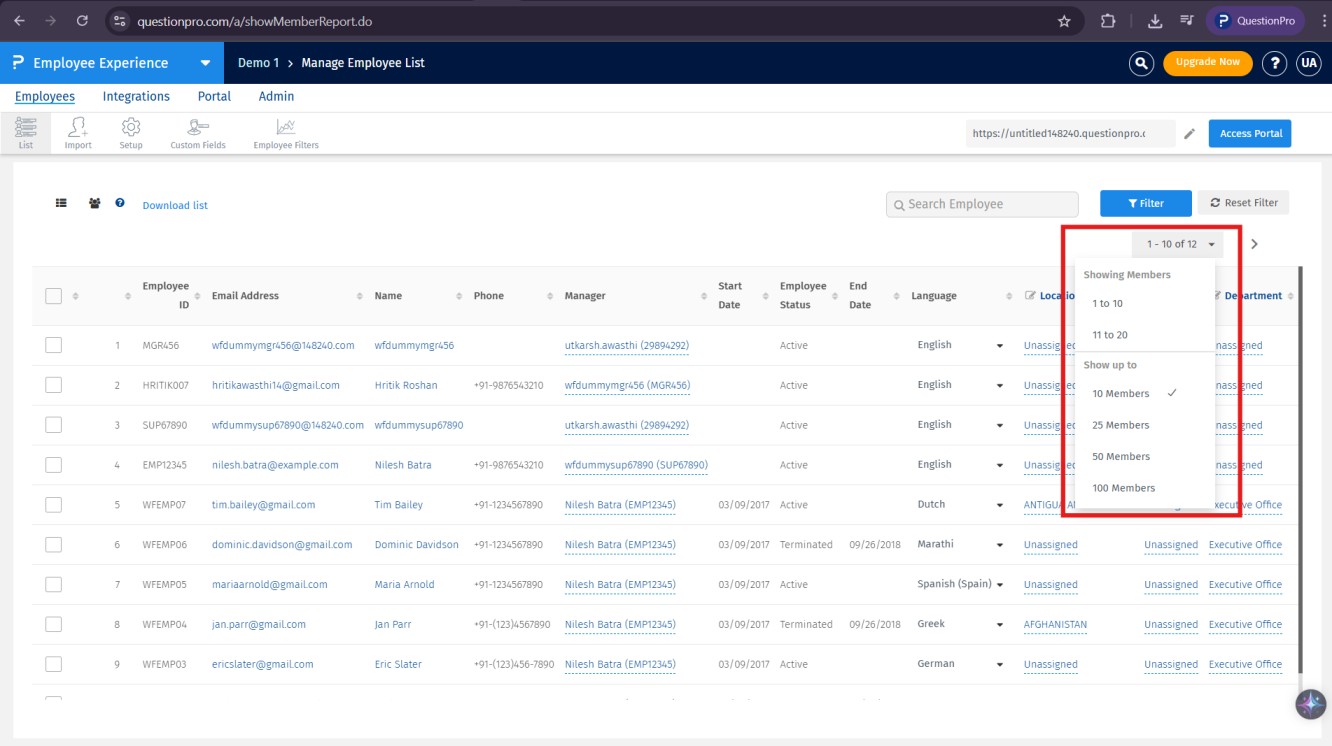Open the help question mark in header
The image size is (1332, 746).
(x=1273, y=63)
